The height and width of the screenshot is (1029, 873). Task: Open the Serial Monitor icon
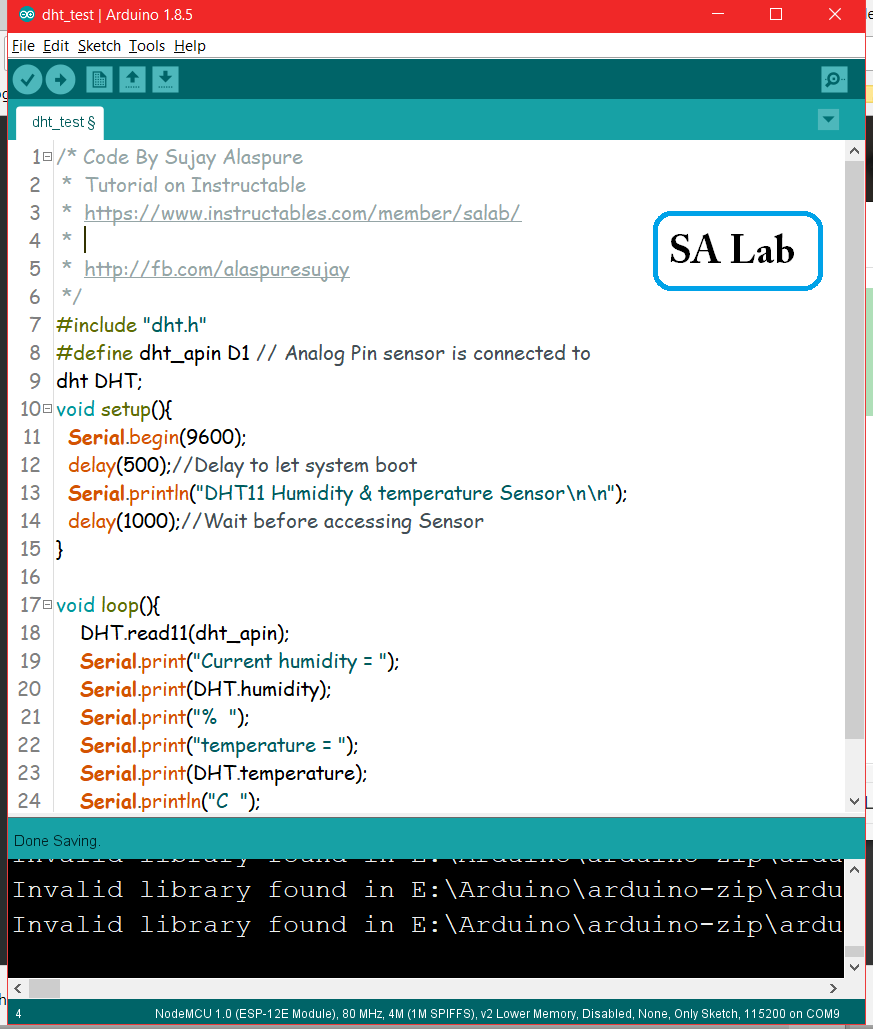click(x=833, y=79)
